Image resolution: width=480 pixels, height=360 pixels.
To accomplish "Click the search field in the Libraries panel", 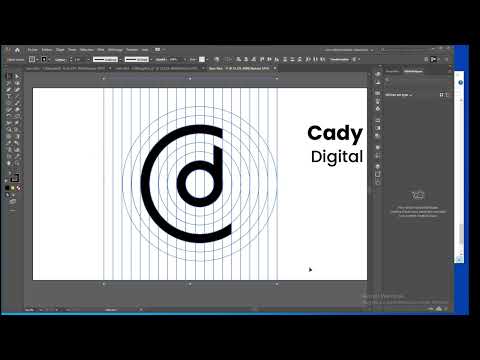I will [x=417, y=80].
